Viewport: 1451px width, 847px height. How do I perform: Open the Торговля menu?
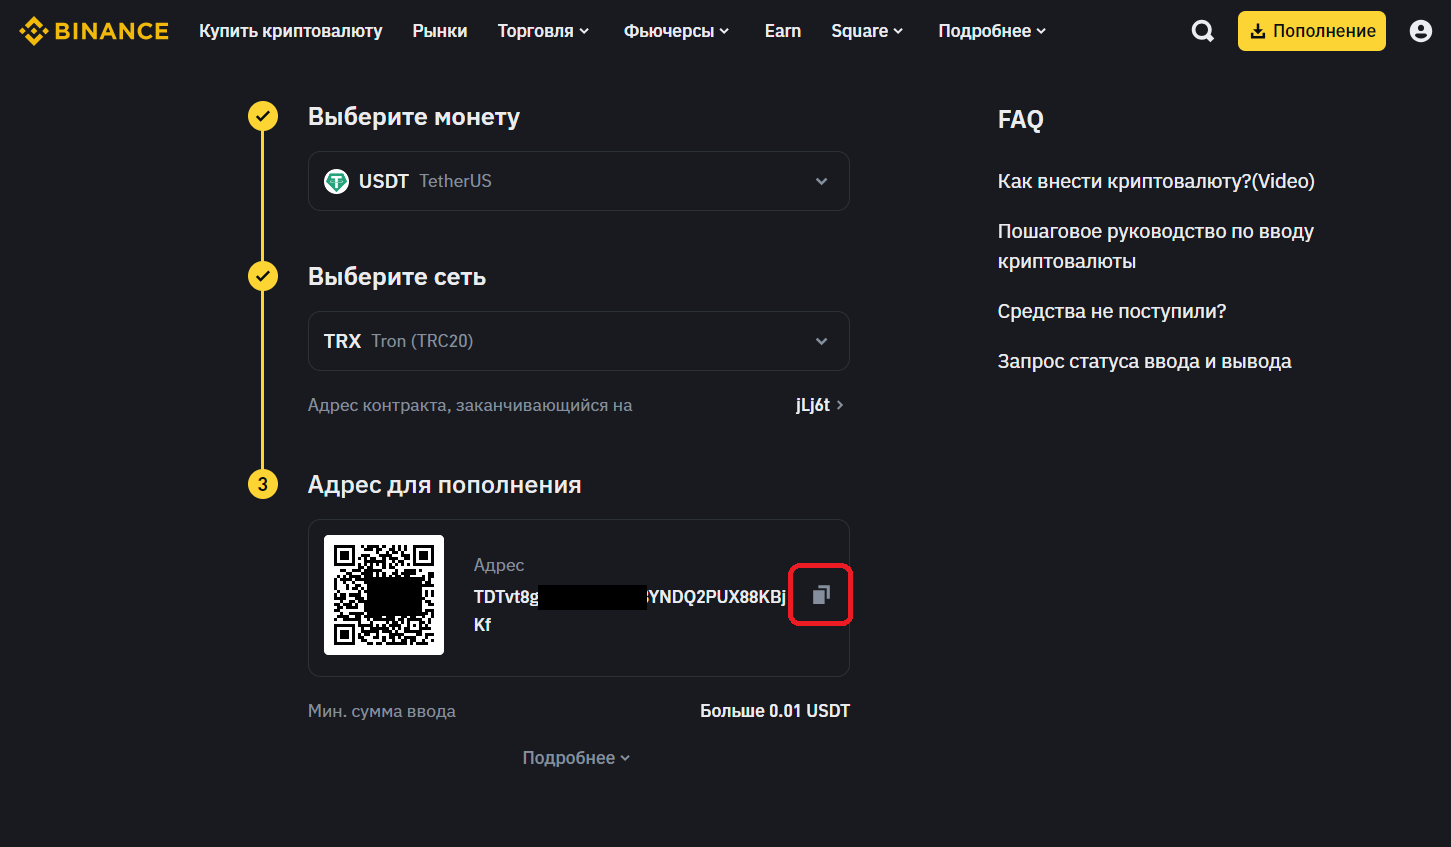[x=543, y=31]
